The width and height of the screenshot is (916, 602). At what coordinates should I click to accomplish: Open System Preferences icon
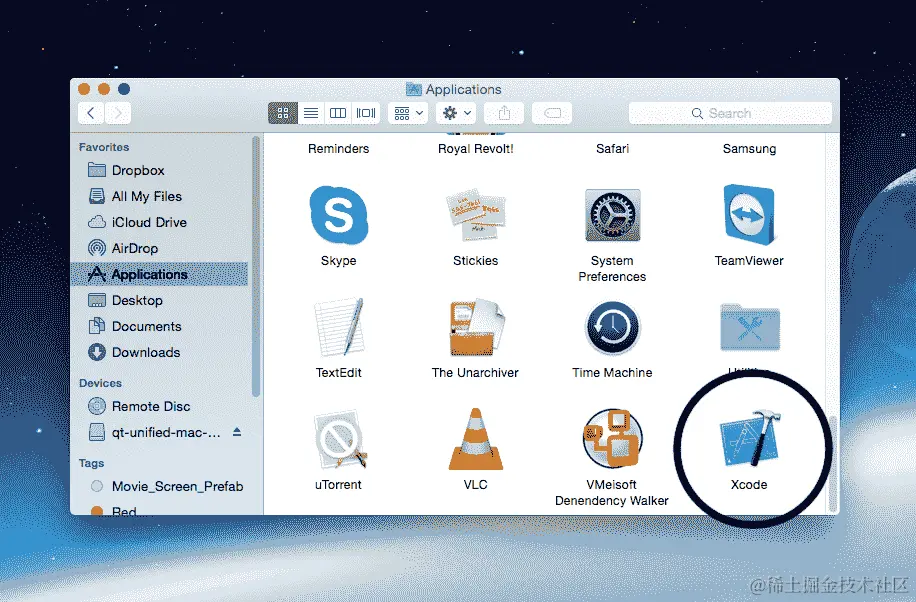coord(612,215)
